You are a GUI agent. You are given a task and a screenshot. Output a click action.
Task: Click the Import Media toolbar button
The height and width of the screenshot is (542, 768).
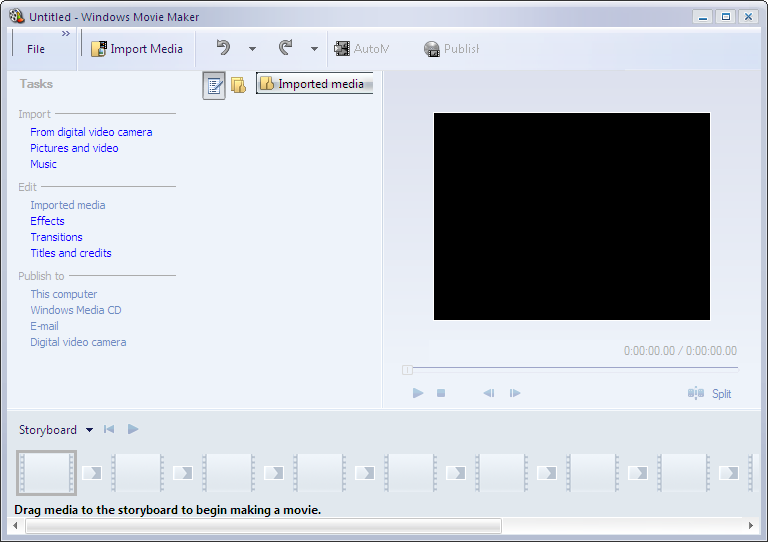137,49
